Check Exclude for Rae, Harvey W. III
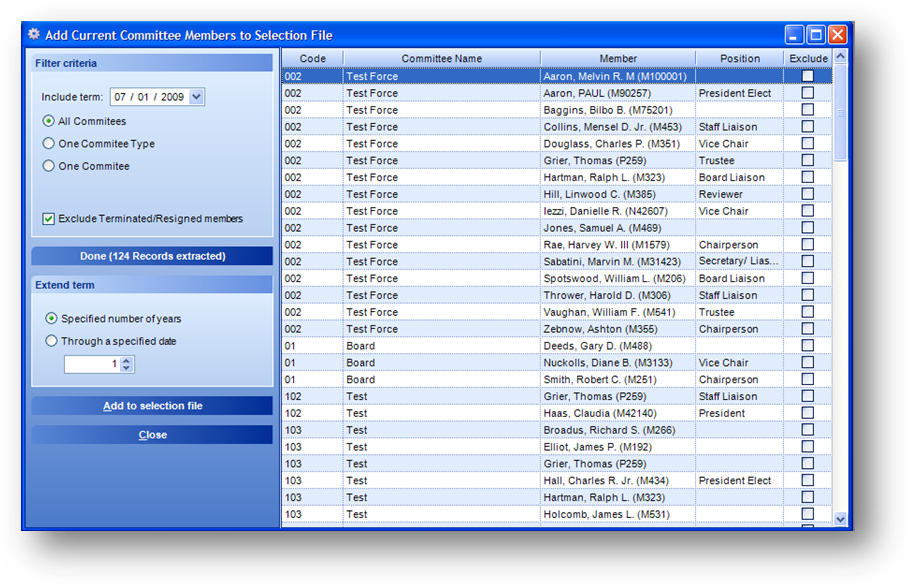This screenshot has width=910, height=586. click(807, 244)
